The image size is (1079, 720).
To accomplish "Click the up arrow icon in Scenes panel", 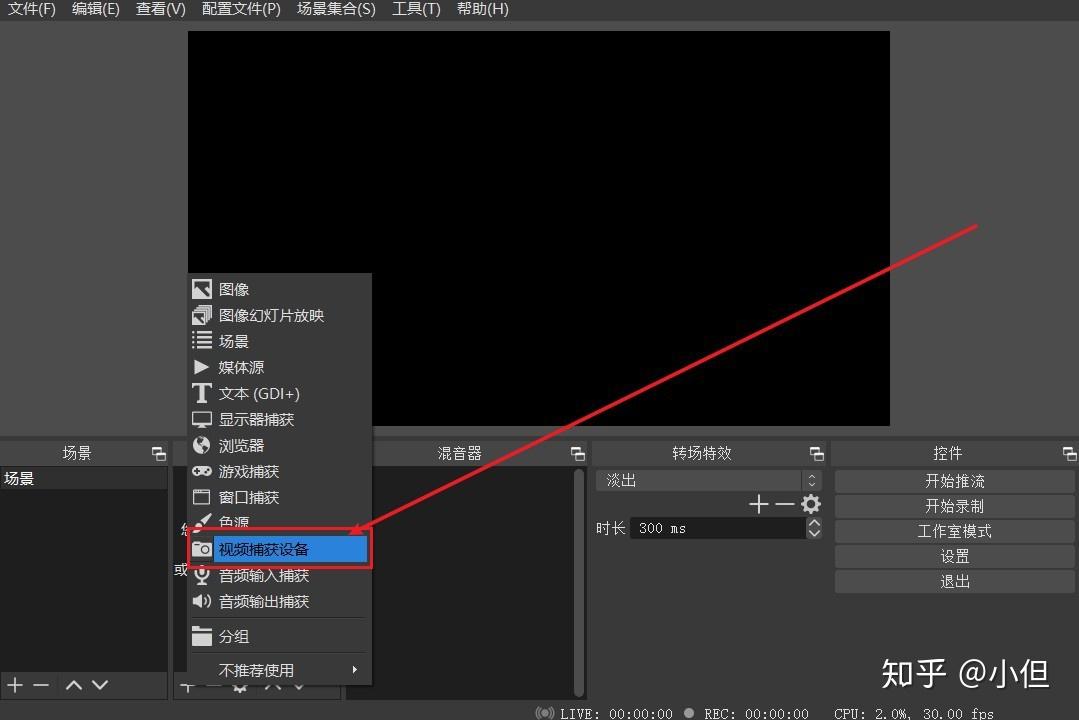I will (x=72, y=685).
